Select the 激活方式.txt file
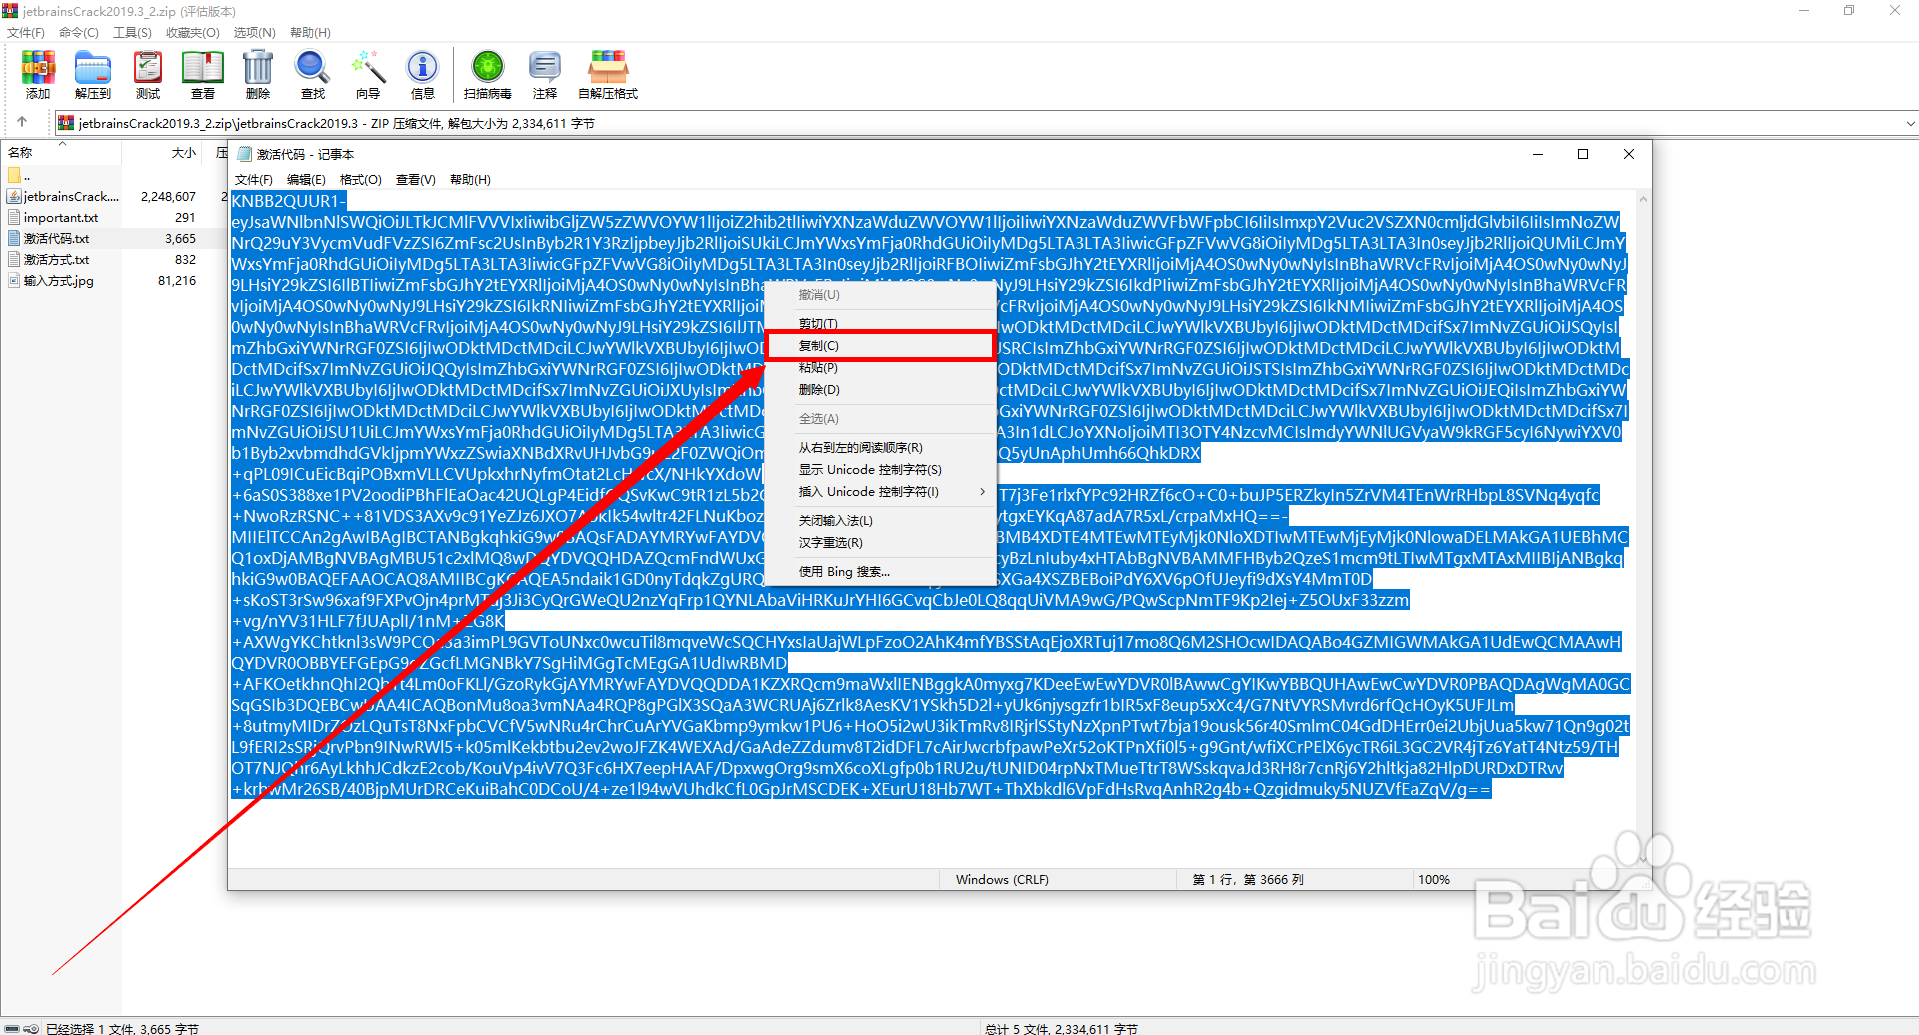 (54, 259)
